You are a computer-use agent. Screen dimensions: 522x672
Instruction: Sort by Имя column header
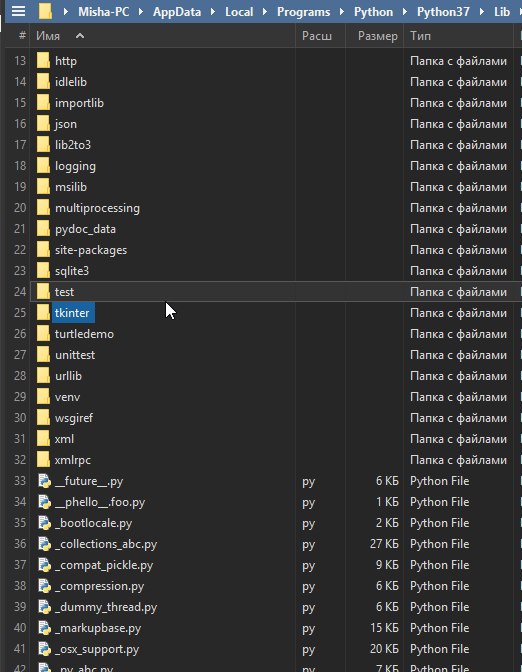(x=48, y=36)
